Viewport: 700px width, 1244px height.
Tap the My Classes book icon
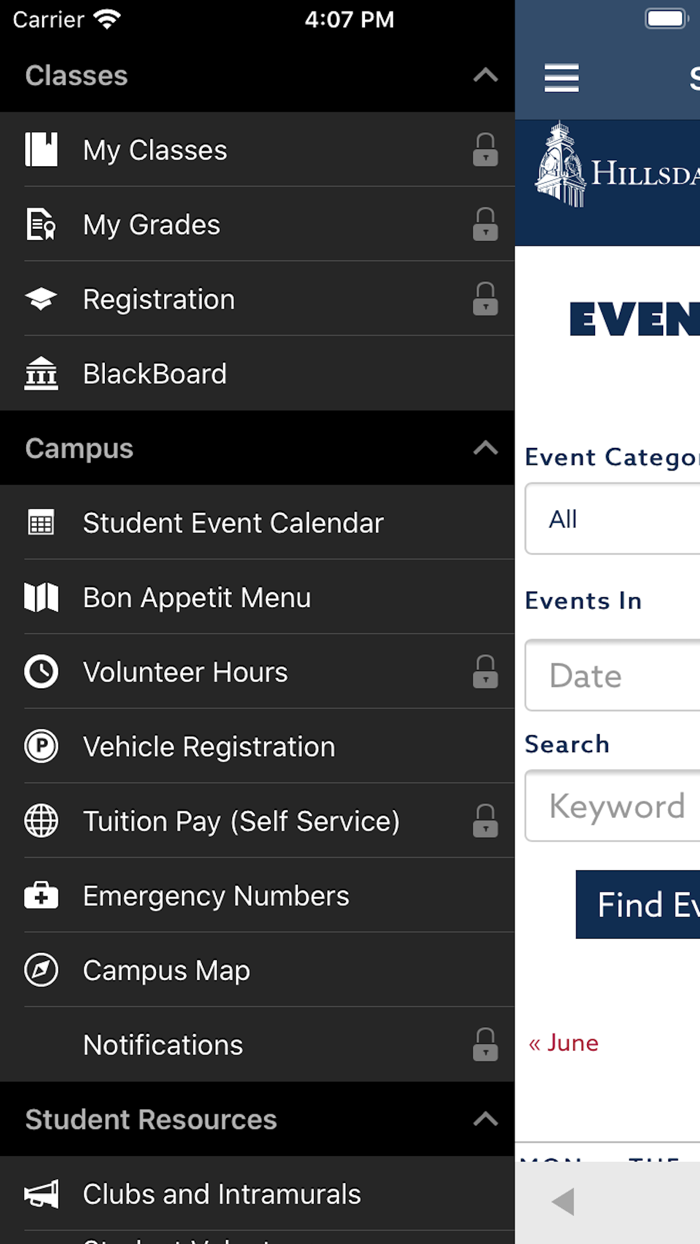[x=41, y=150]
